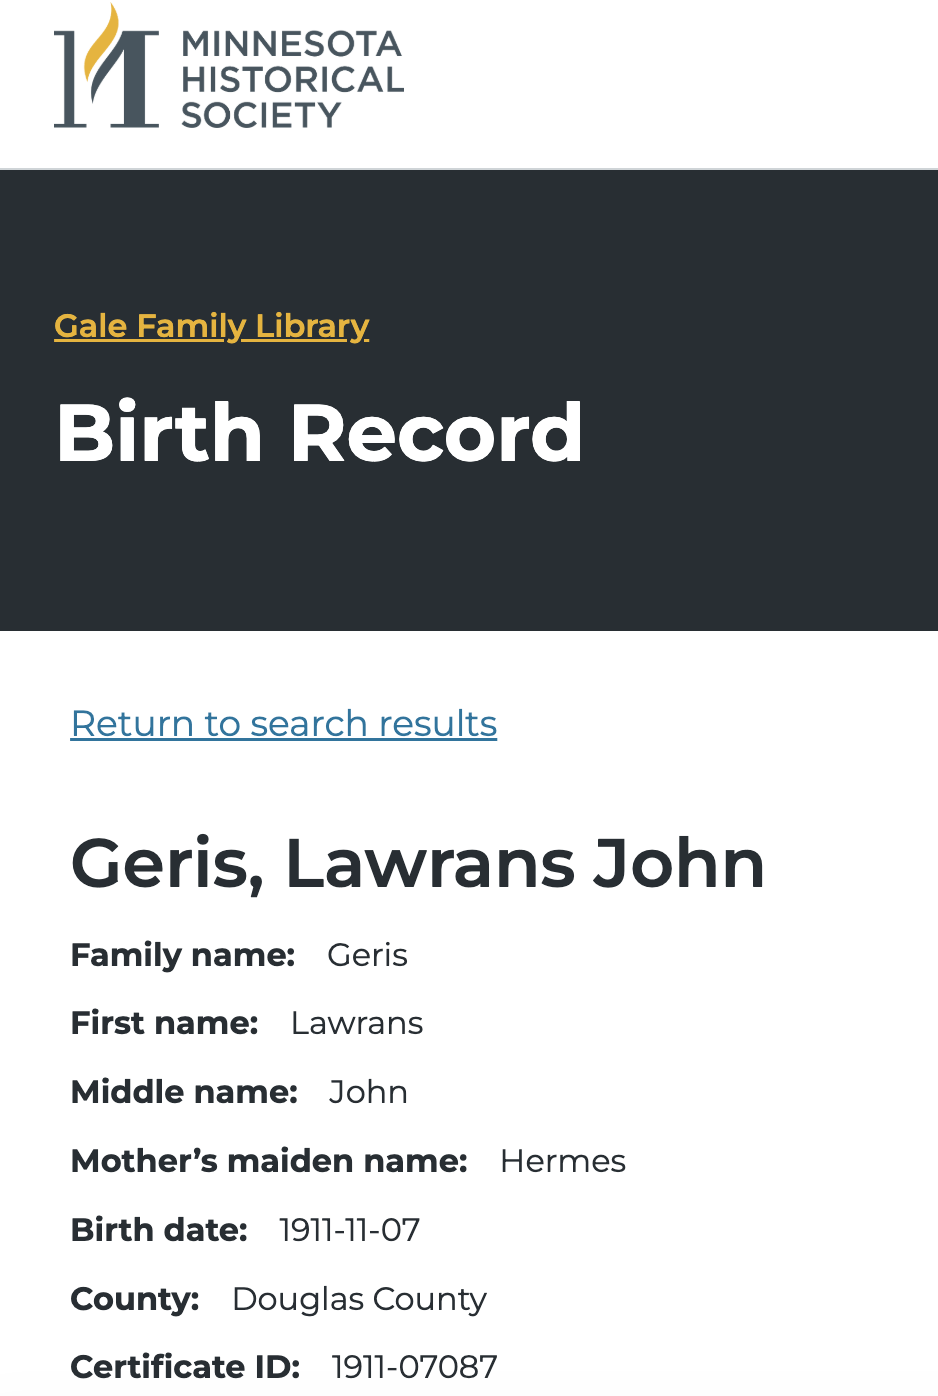Screen dimensions: 938x1396
Task: Click the County label
Action: 135,1299
